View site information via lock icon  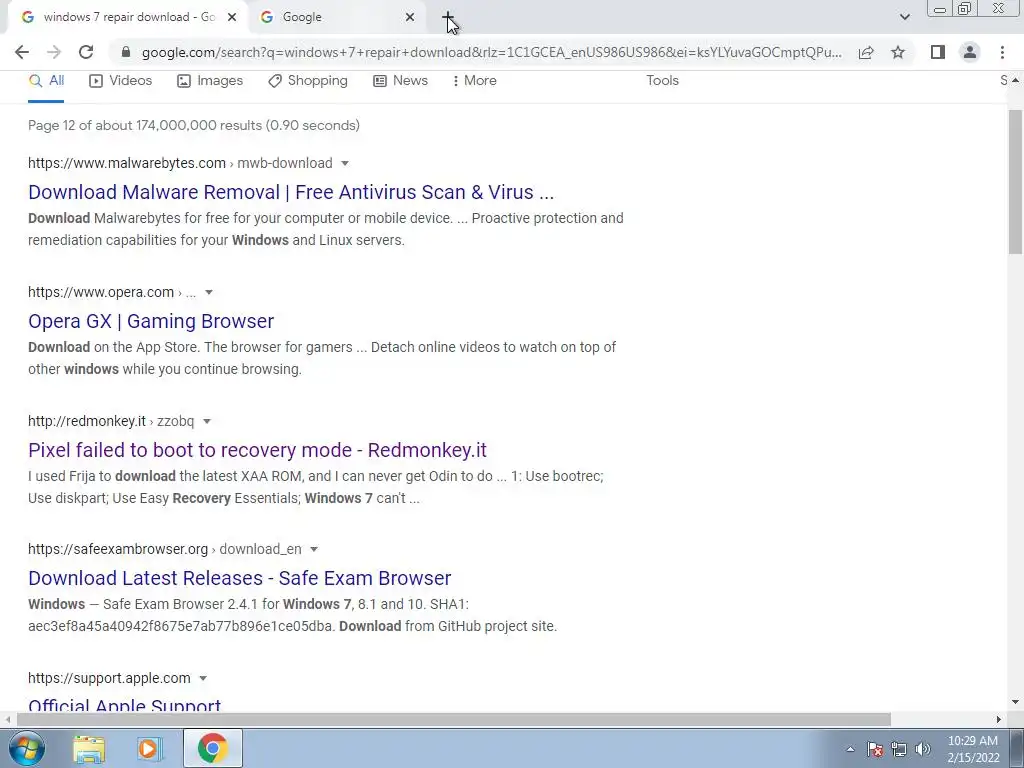pyautogui.click(x=126, y=52)
